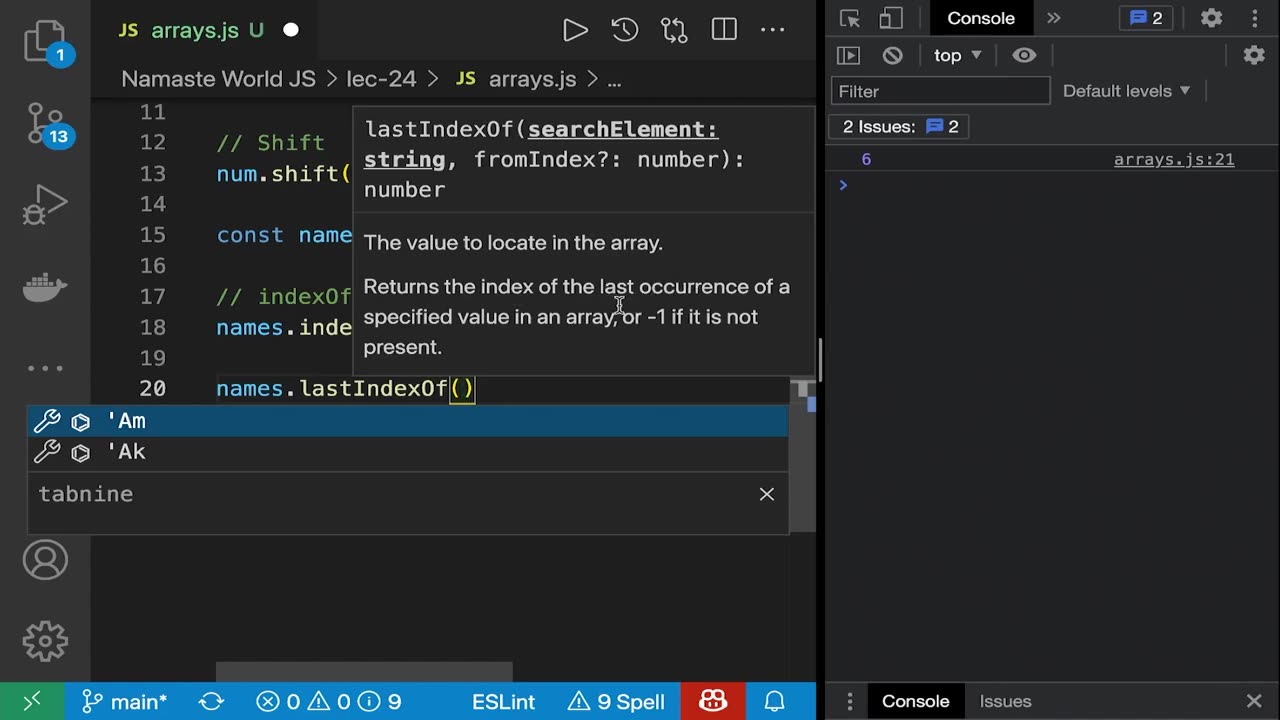Click the console Filter input field

point(940,91)
